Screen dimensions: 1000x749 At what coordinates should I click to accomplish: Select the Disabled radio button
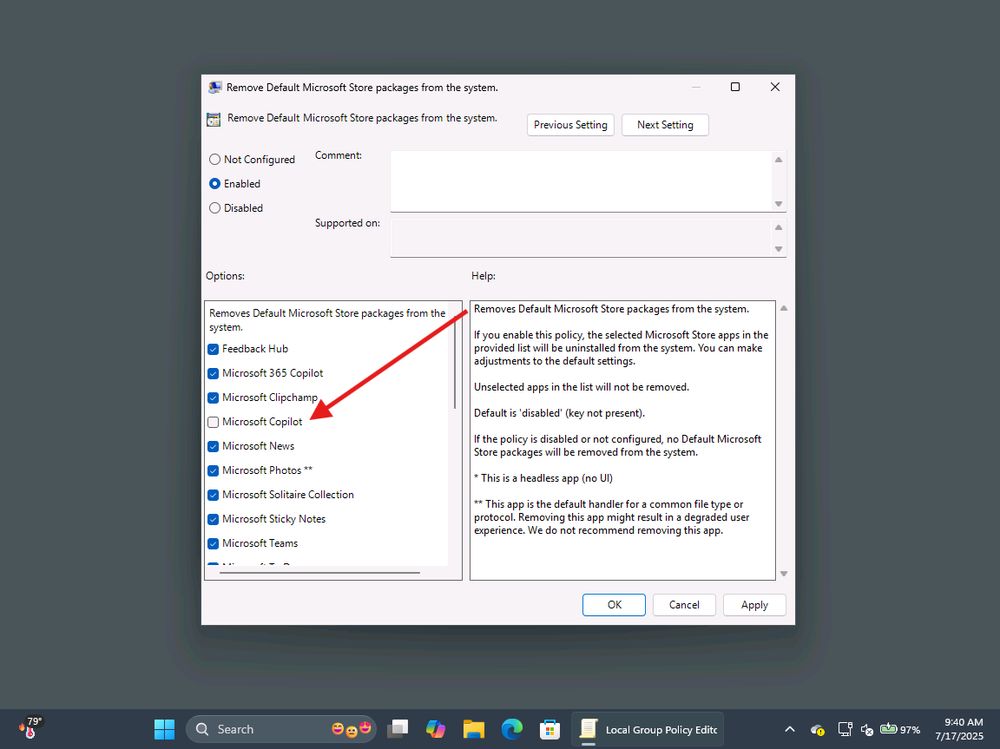click(x=215, y=208)
